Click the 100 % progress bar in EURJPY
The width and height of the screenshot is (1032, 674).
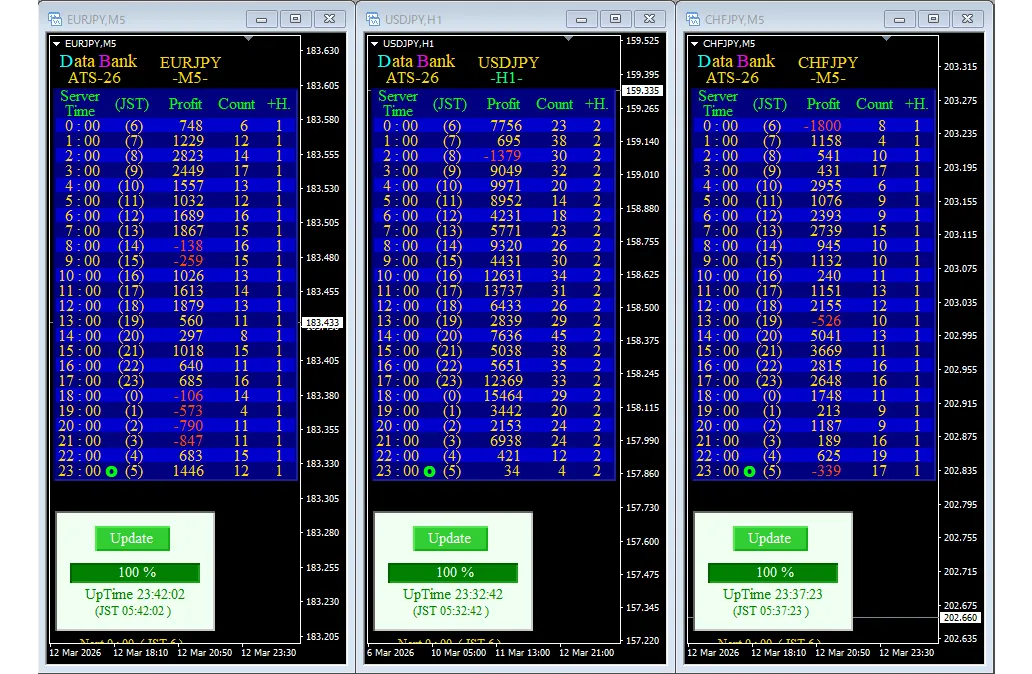(x=135, y=572)
